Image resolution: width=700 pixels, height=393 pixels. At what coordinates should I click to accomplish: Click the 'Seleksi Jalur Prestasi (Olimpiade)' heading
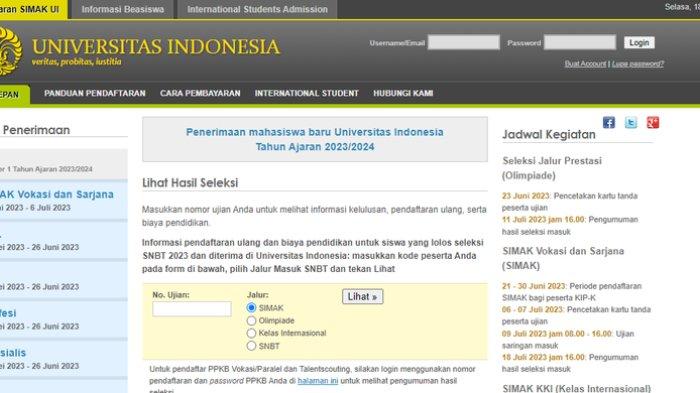tap(552, 168)
